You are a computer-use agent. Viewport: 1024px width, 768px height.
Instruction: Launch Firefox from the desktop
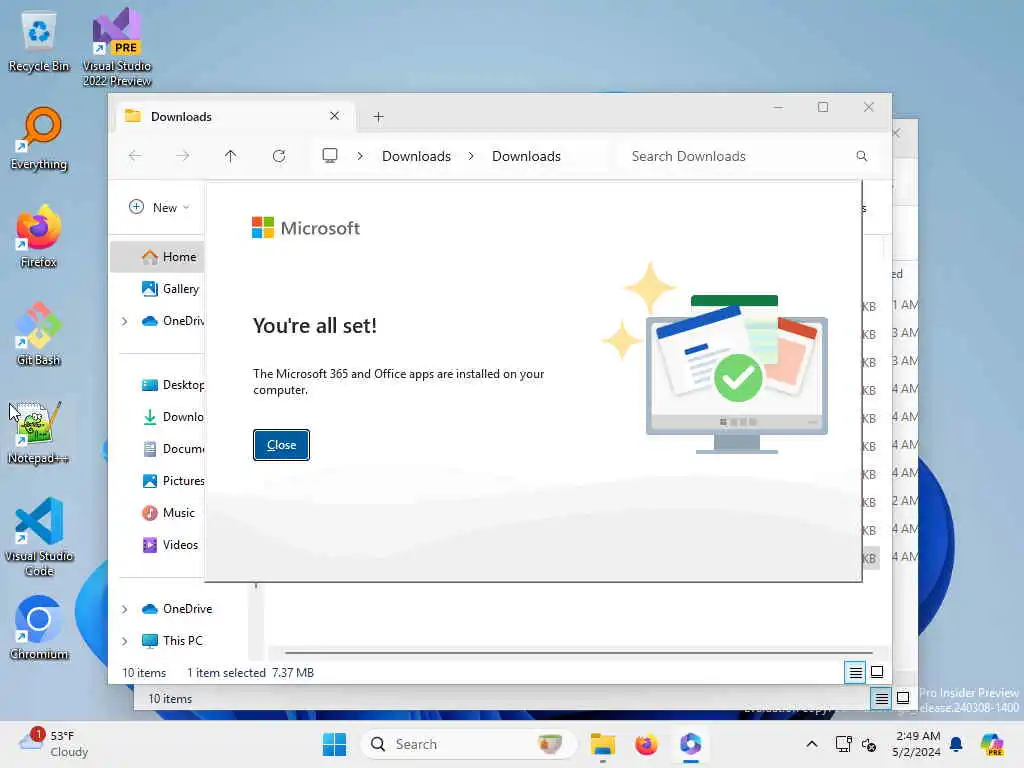(39, 236)
